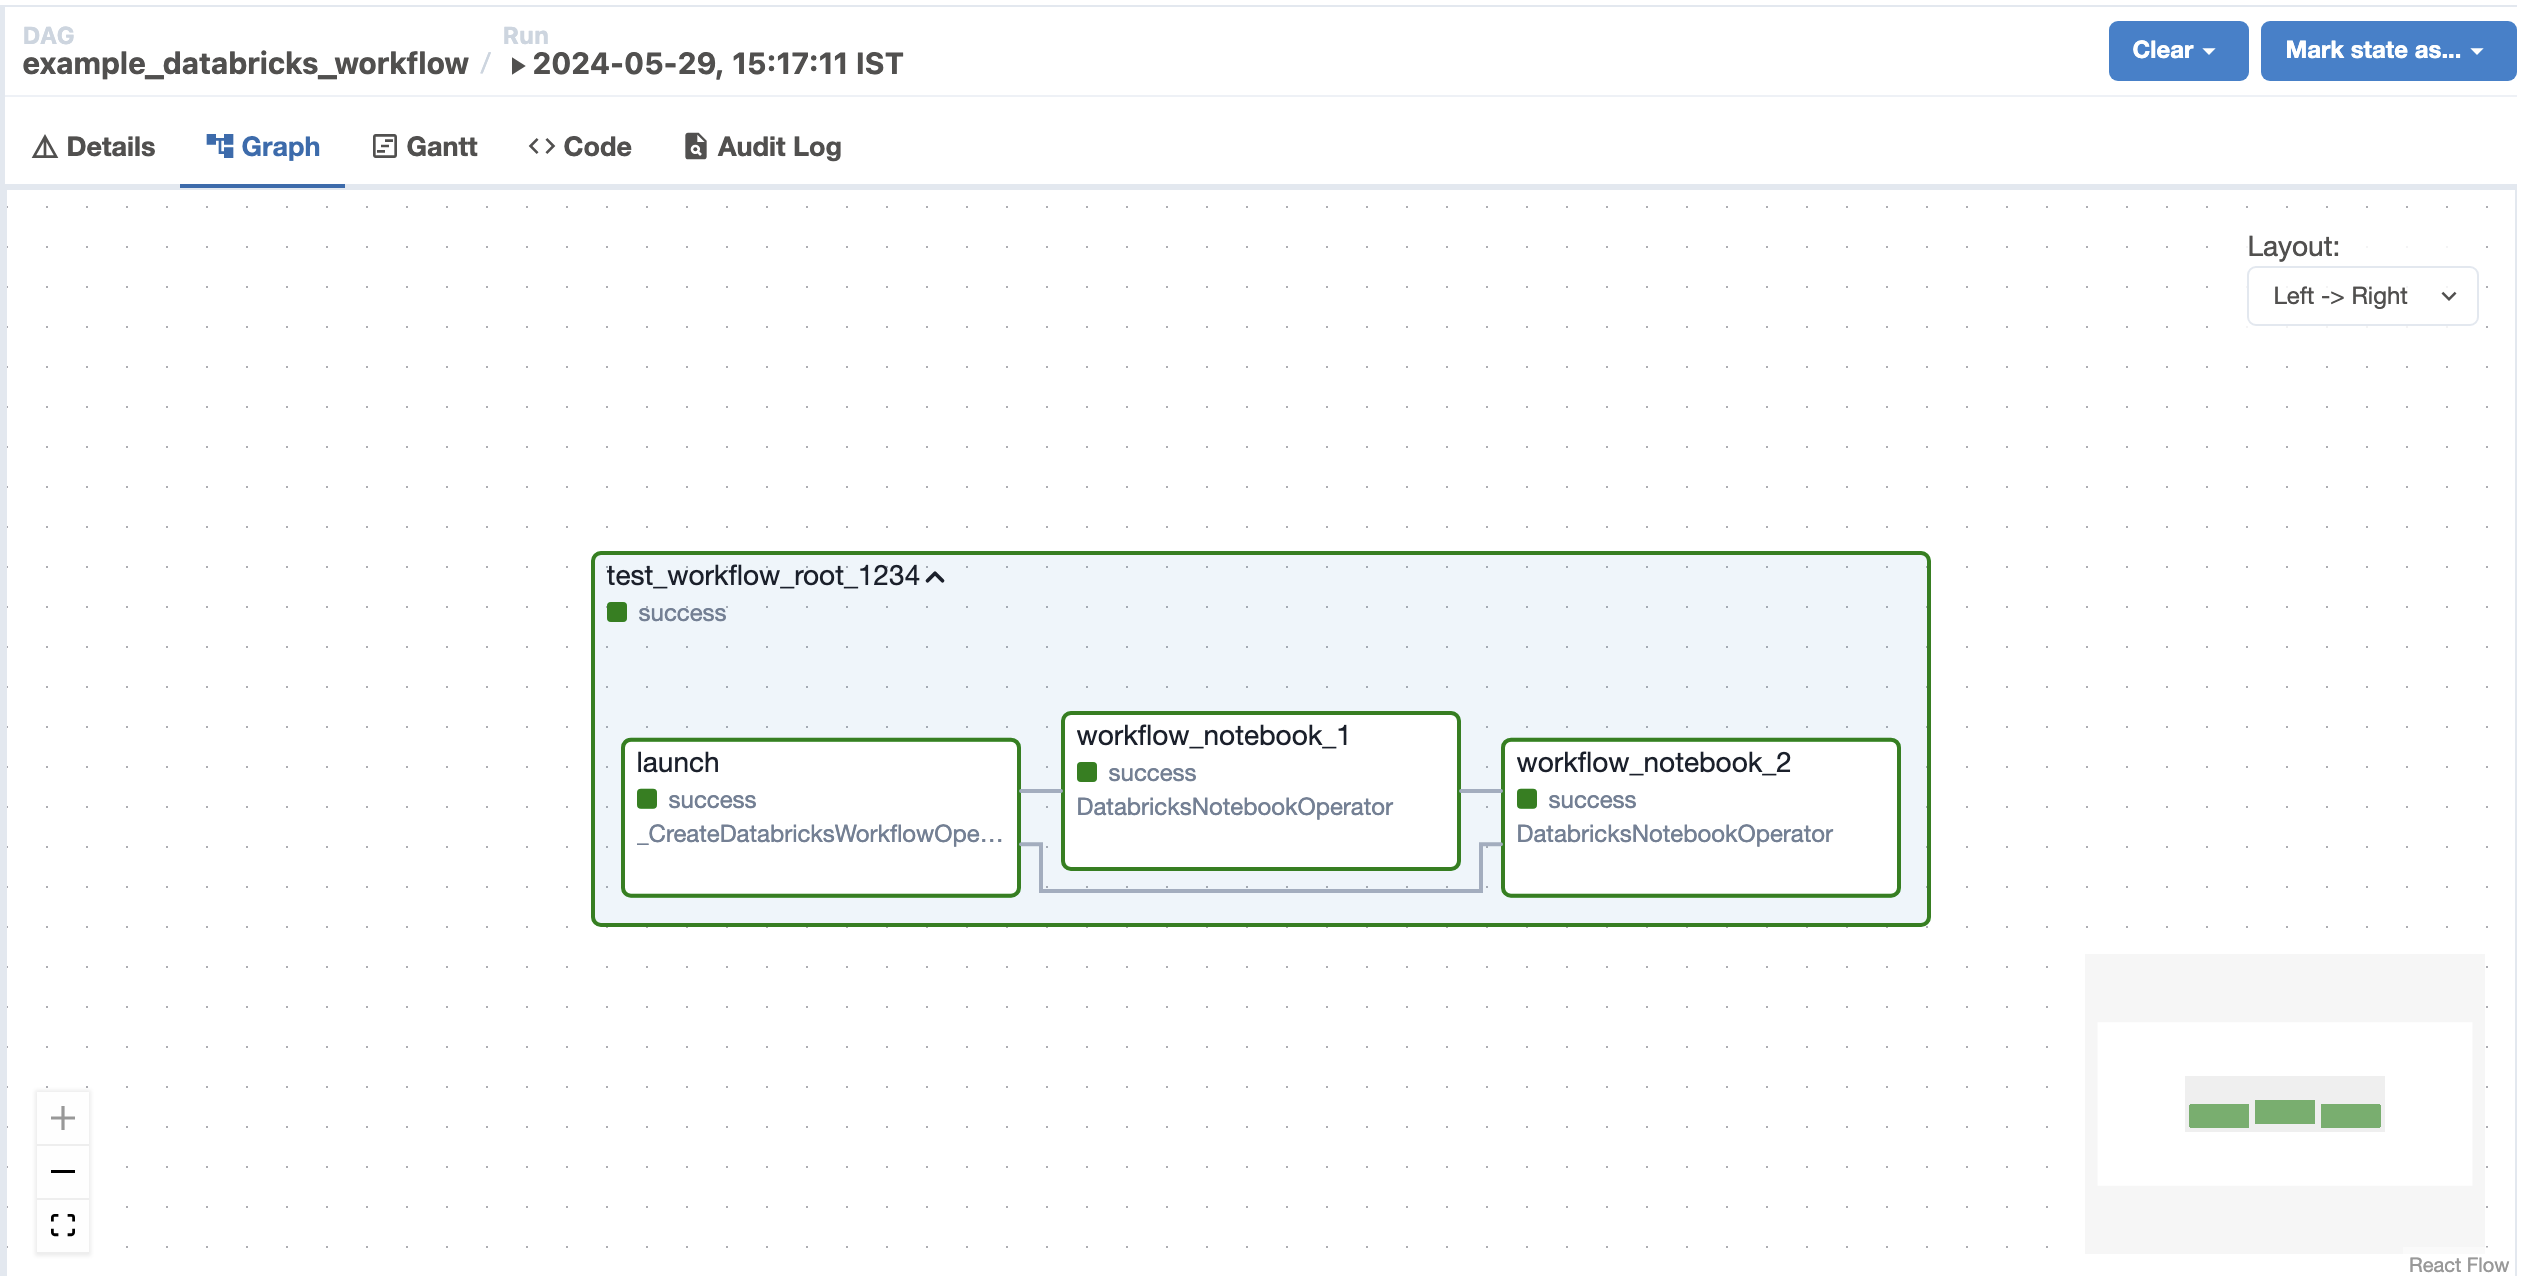Select the workflow_notebook_1 task node
This screenshot has width=2524, height=1276.
[1260, 790]
